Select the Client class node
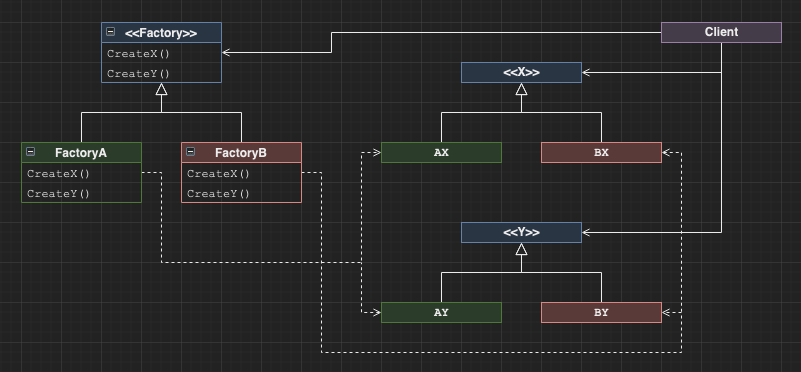This screenshot has height=372, width=801. [721, 32]
